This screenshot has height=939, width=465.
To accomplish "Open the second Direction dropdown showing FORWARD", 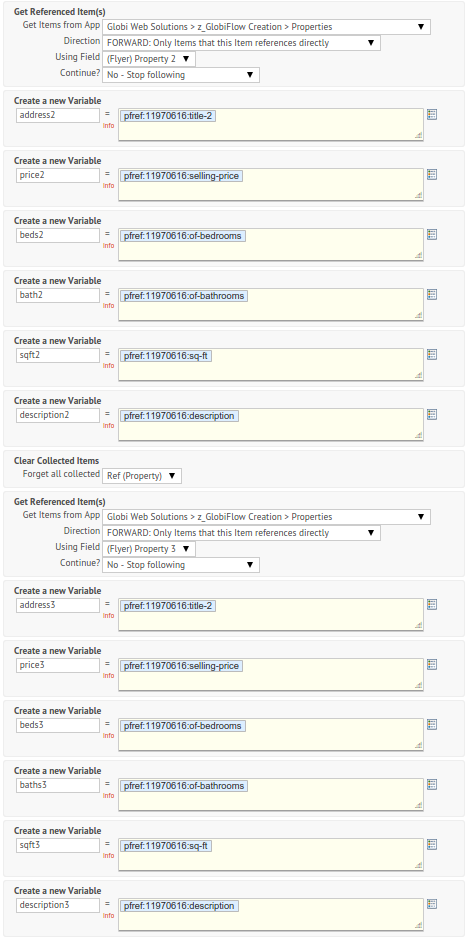I will tap(241, 533).
